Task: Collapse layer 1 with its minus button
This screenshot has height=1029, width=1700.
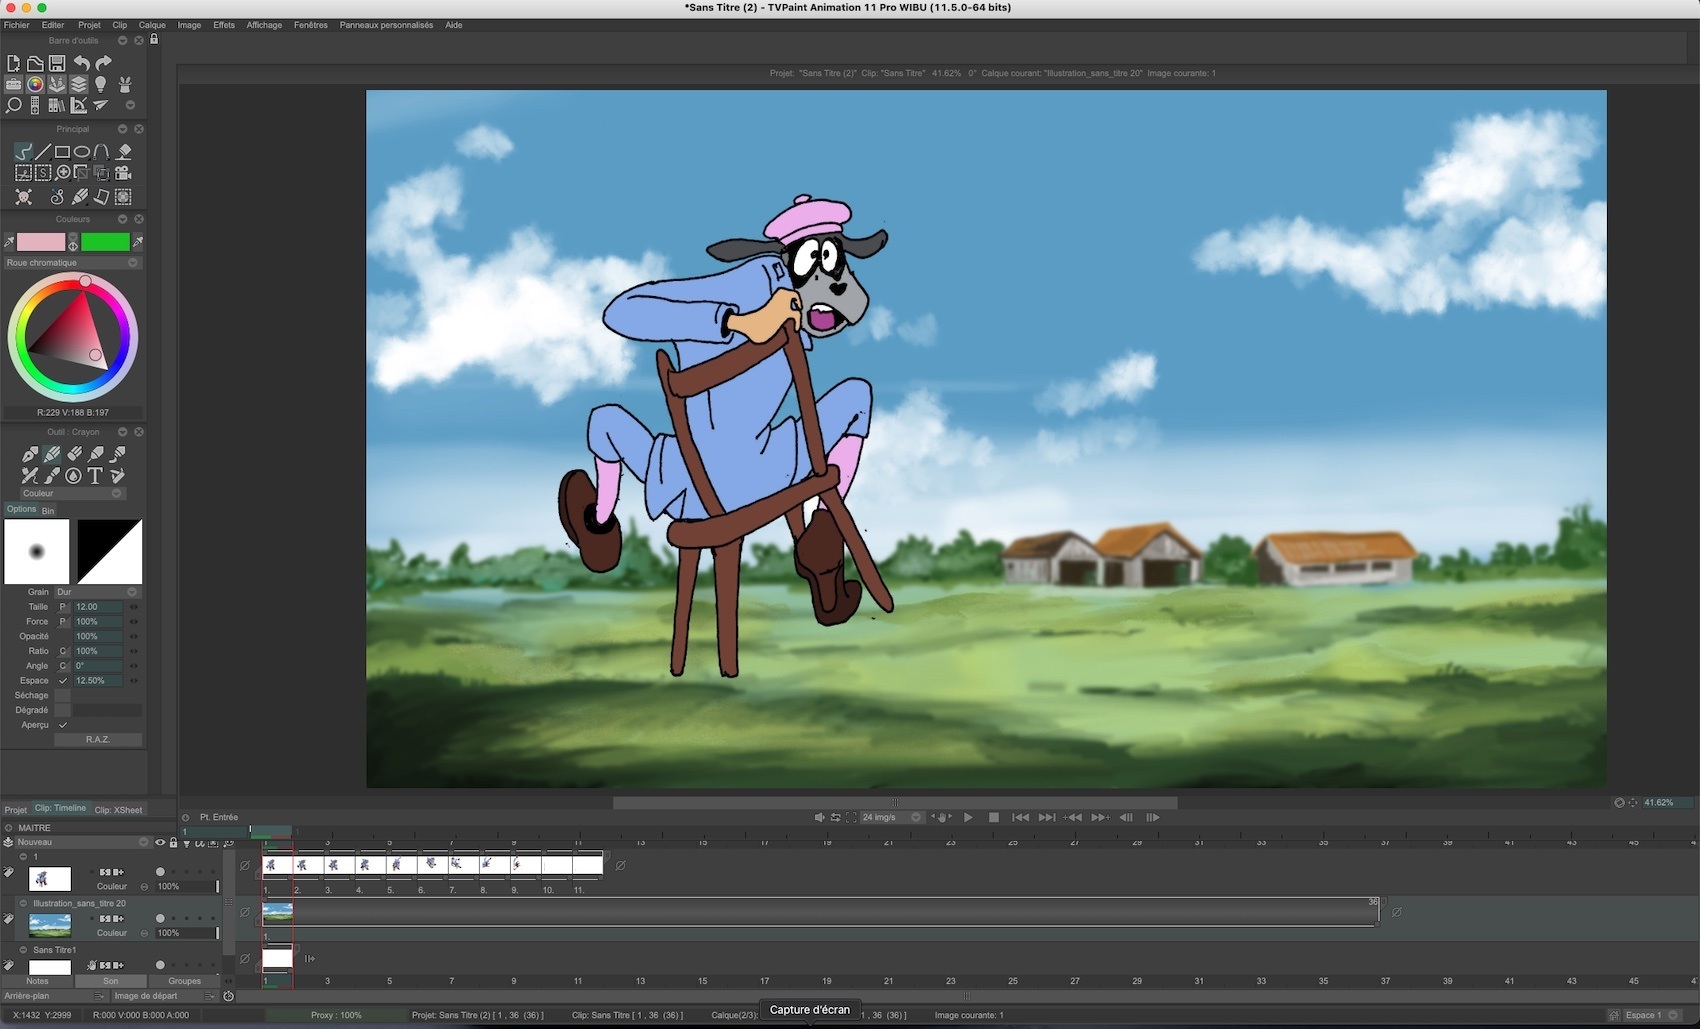Action: tap(24, 857)
